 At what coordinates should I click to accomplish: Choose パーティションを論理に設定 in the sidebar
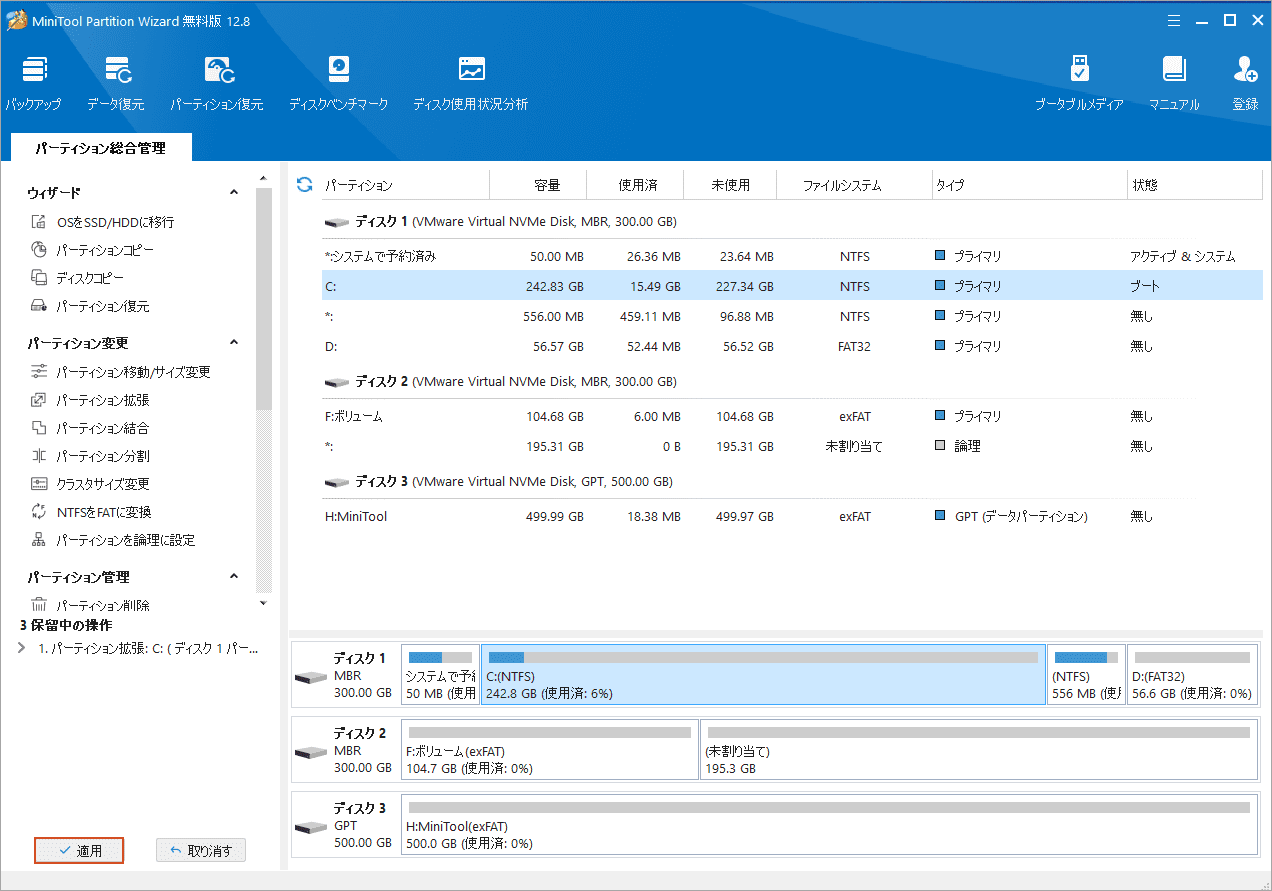[113, 540]
